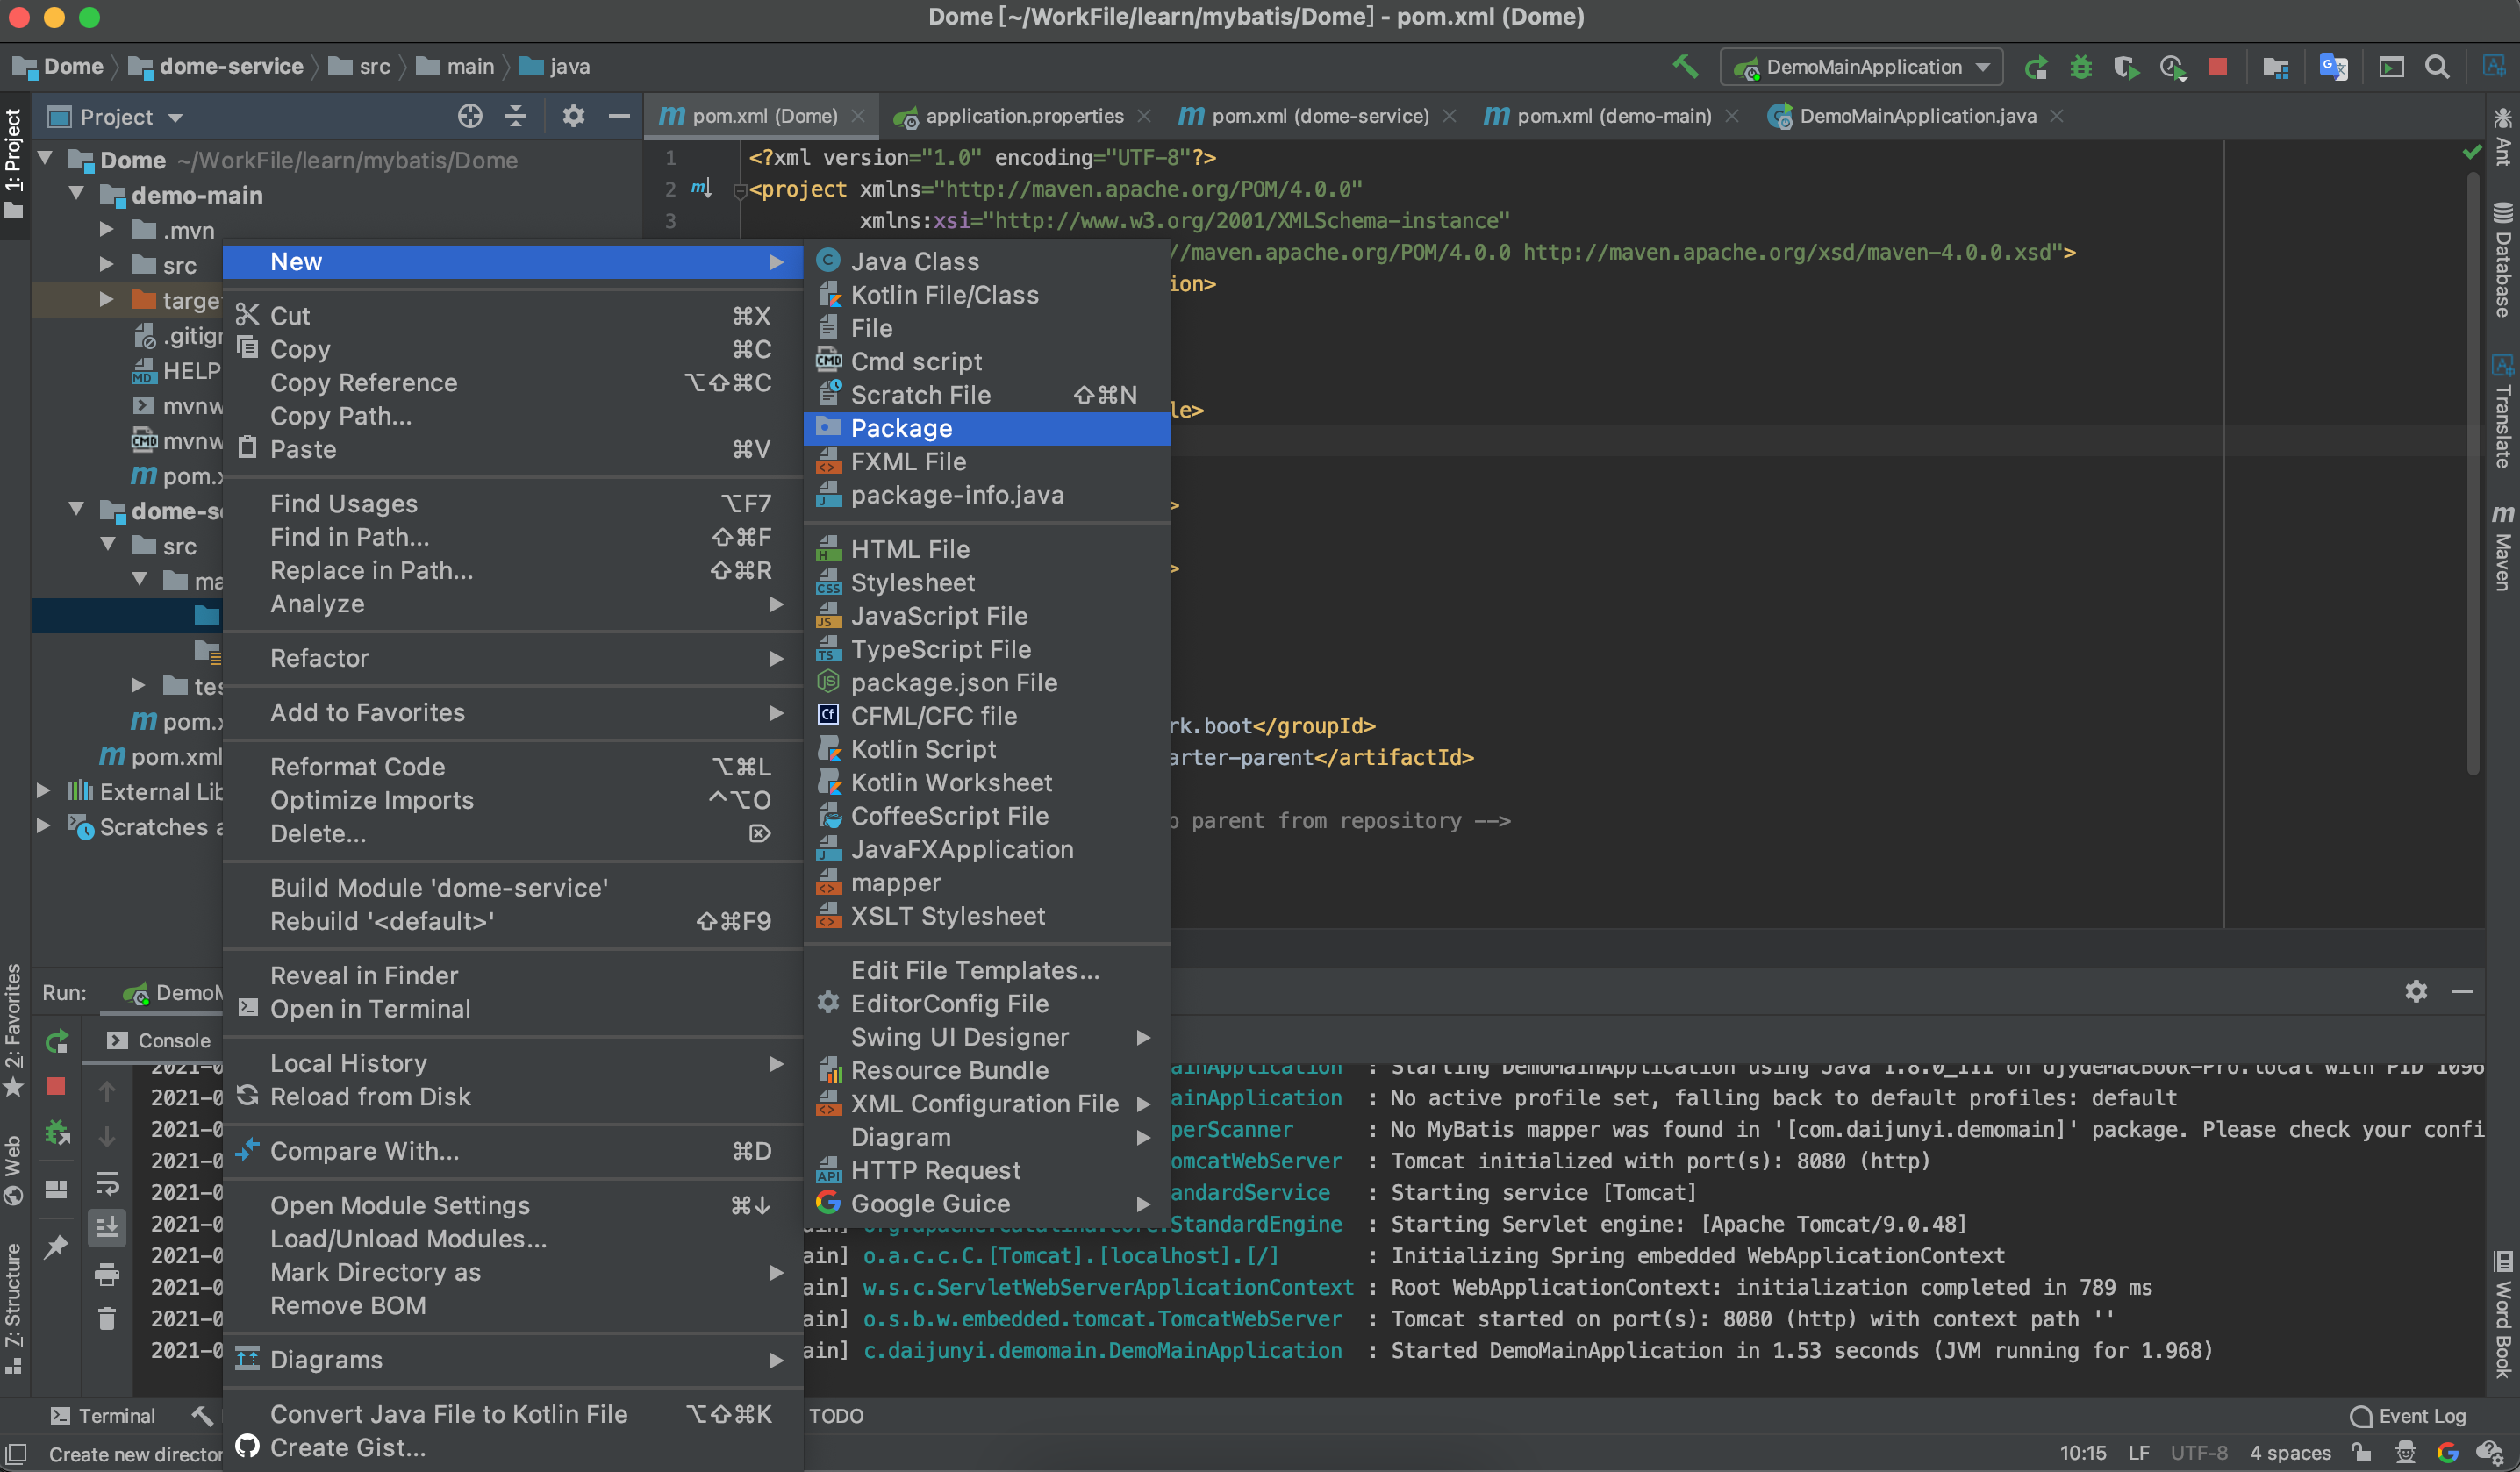This screenshot has height=1472, width=2520.
Task: Click the Print icon in Run panel
Action: (x=107, y=1274)
